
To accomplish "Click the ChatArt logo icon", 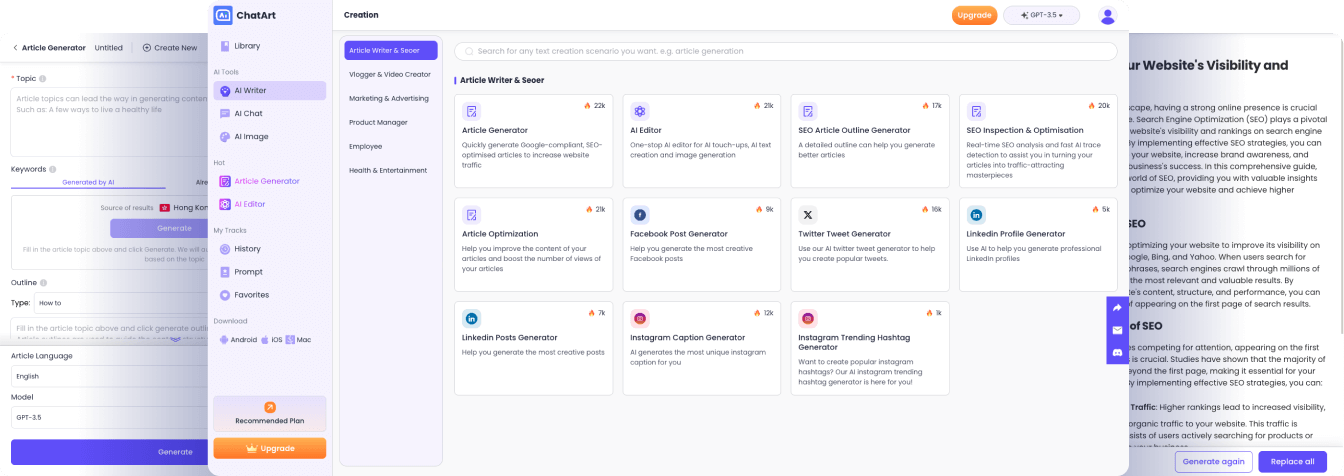I will click(x=223, y=15).
